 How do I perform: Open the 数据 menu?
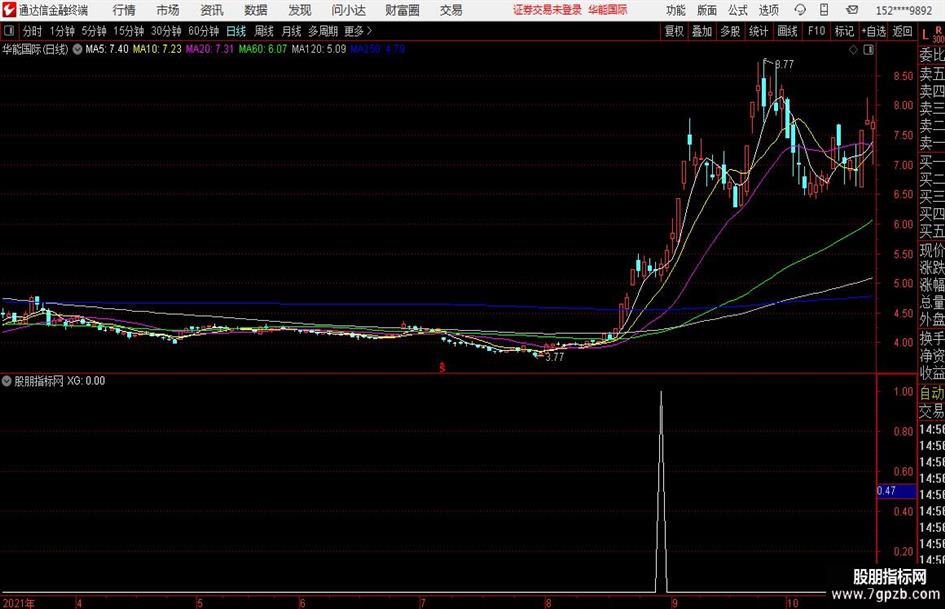pos(256,10)
